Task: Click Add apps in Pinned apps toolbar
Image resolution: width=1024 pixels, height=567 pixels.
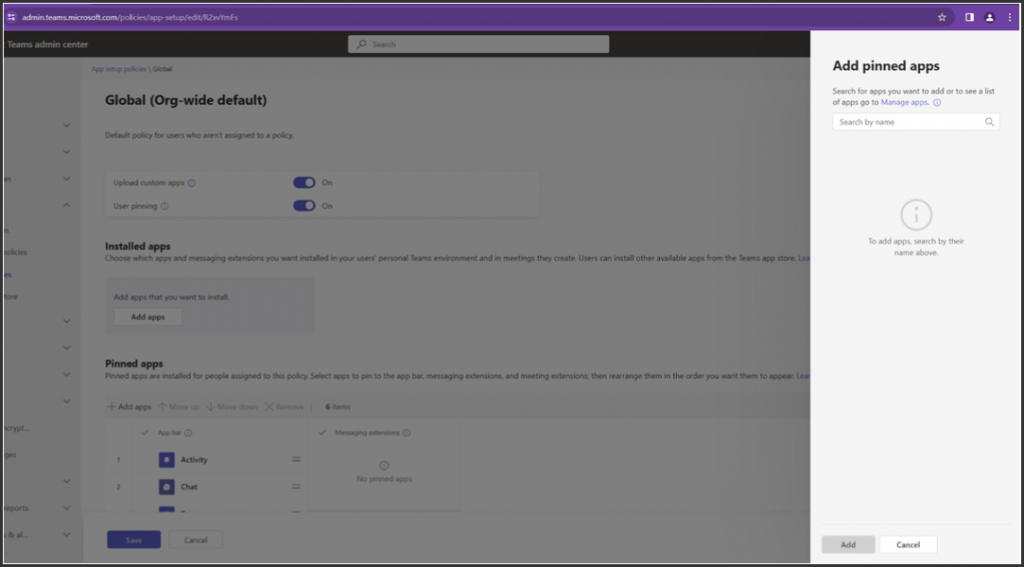Action: (x=129, y=407)
